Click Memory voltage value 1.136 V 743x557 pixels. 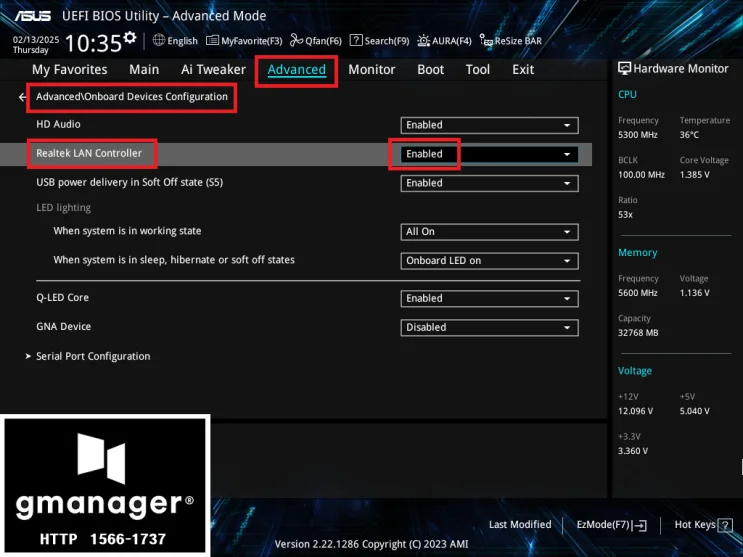[695, 293]
